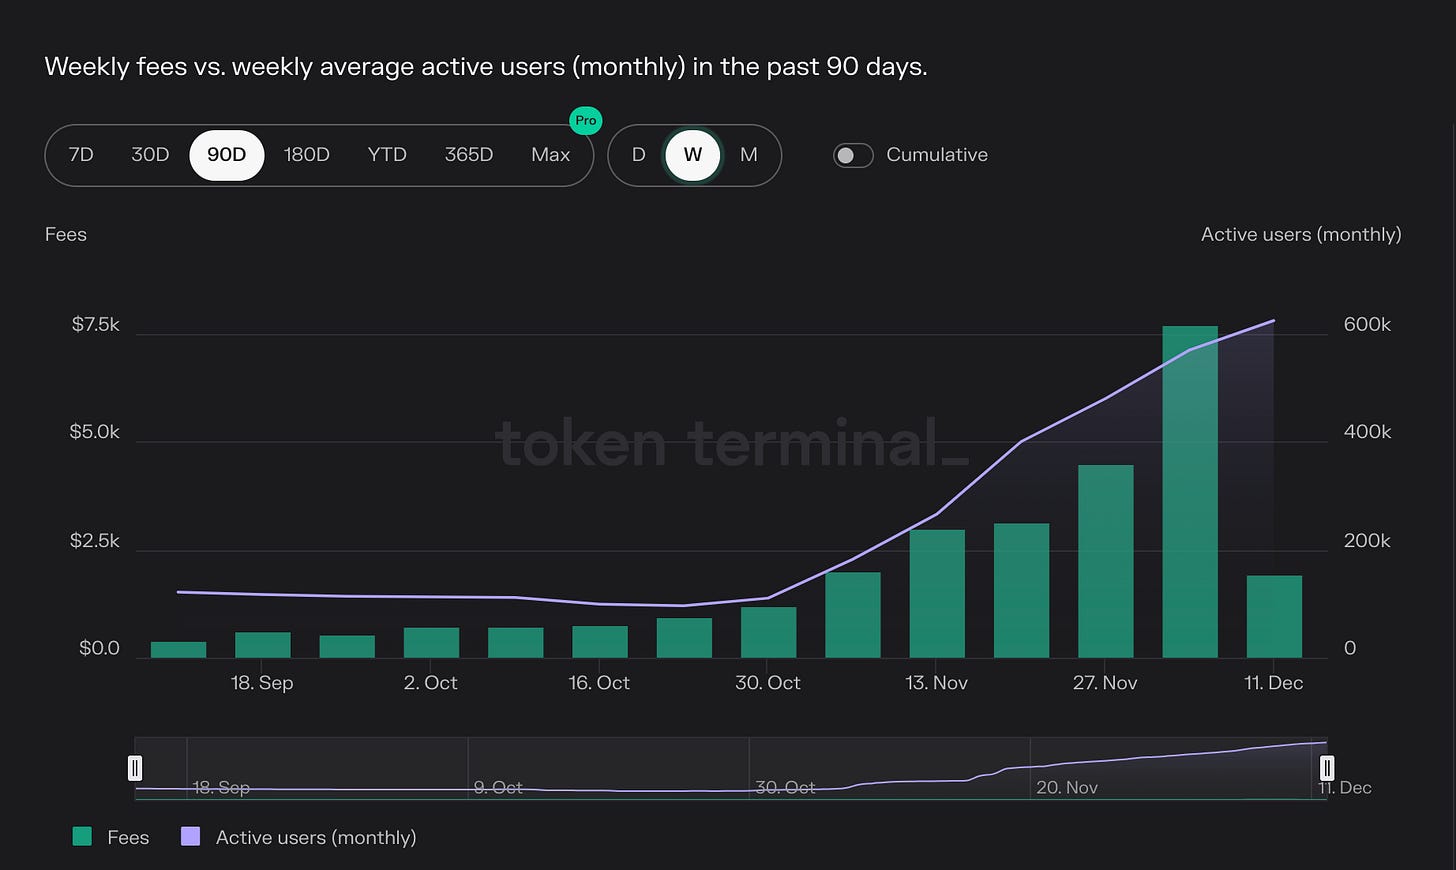Viewport: 1456px width, 870px height.
Task: Click the 600k axis label
Action: pos(1367,325)
